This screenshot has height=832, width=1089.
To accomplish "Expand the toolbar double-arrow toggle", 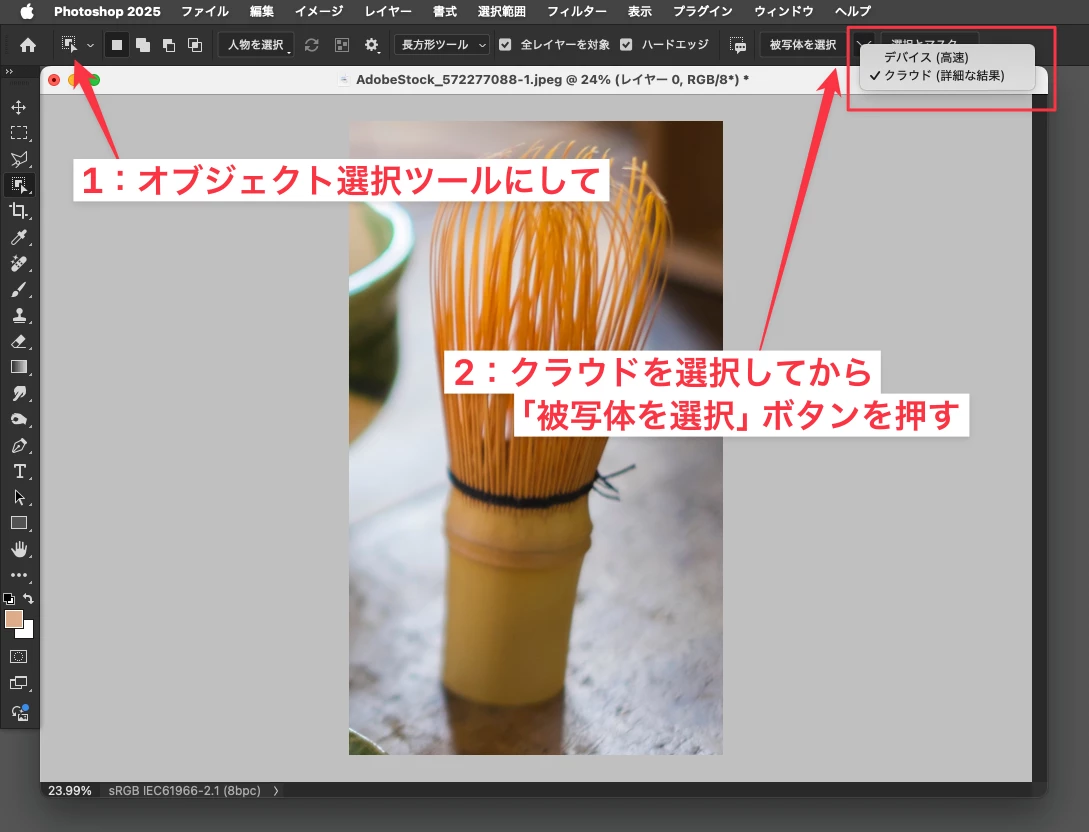I will pyautogui.click(x=9, y=72).
